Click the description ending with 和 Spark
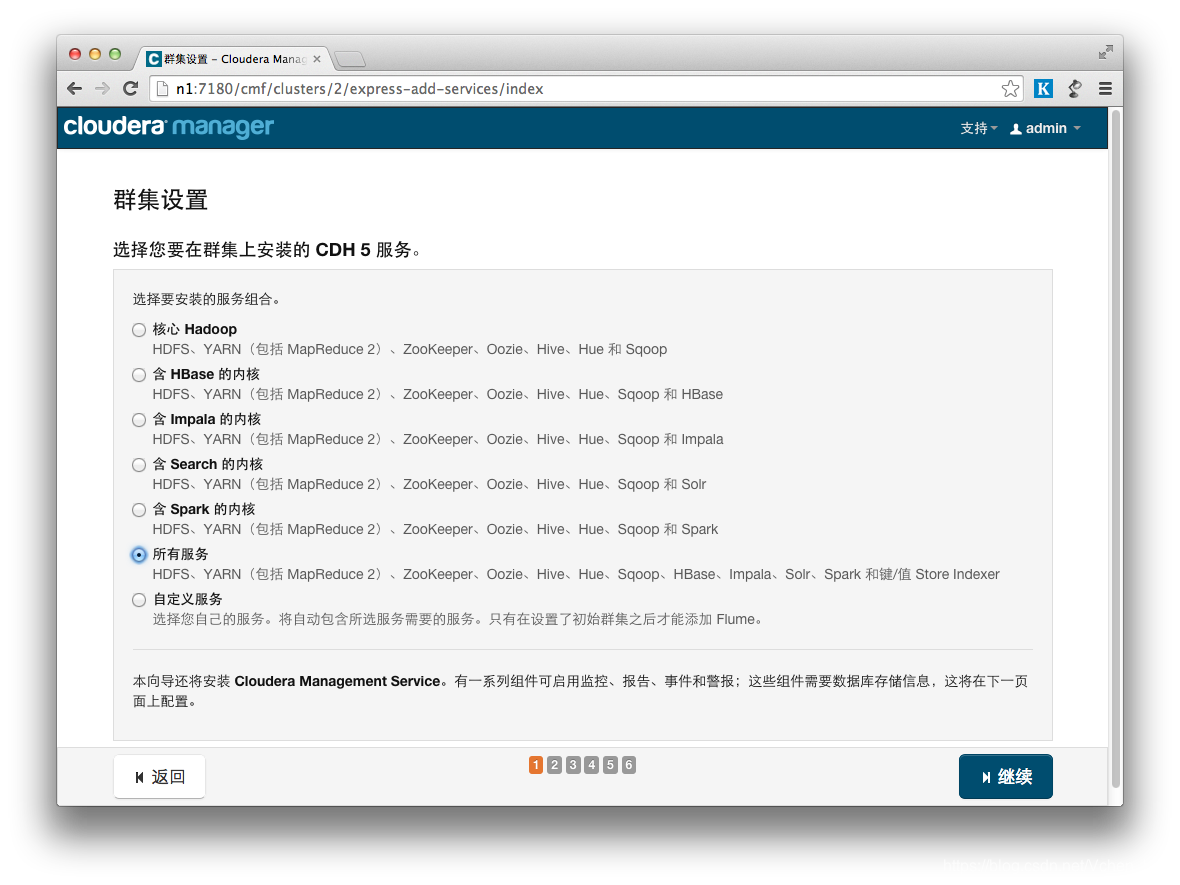 pos(436,529)
